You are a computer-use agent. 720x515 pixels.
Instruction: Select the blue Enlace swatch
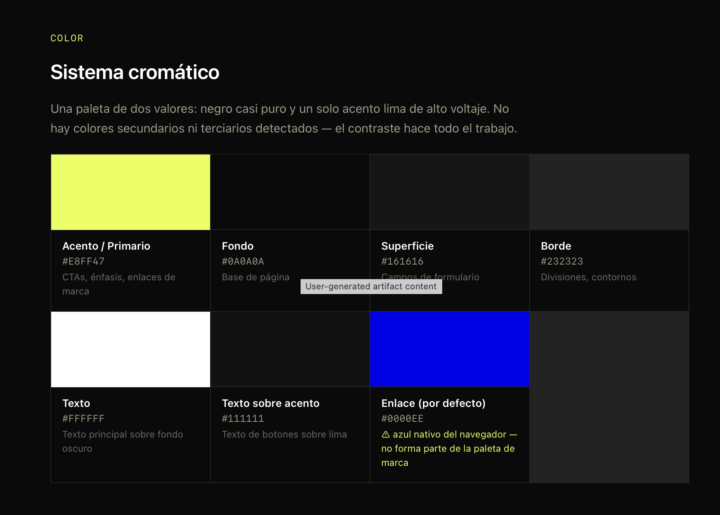pyautogui.click(x=450, y=349)
